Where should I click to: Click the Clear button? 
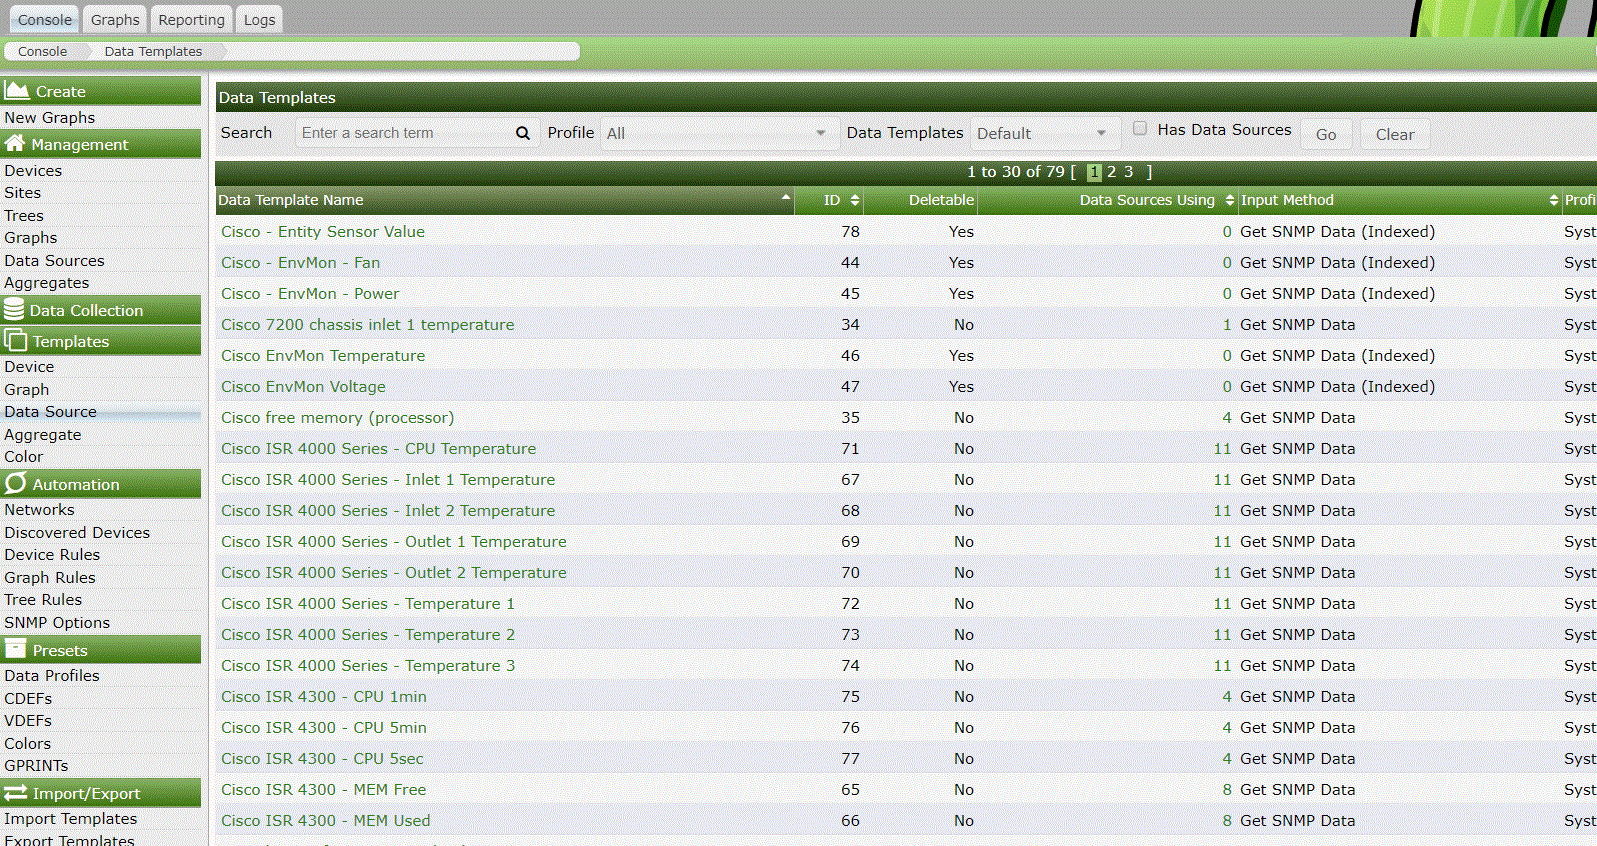point(1395,134)
